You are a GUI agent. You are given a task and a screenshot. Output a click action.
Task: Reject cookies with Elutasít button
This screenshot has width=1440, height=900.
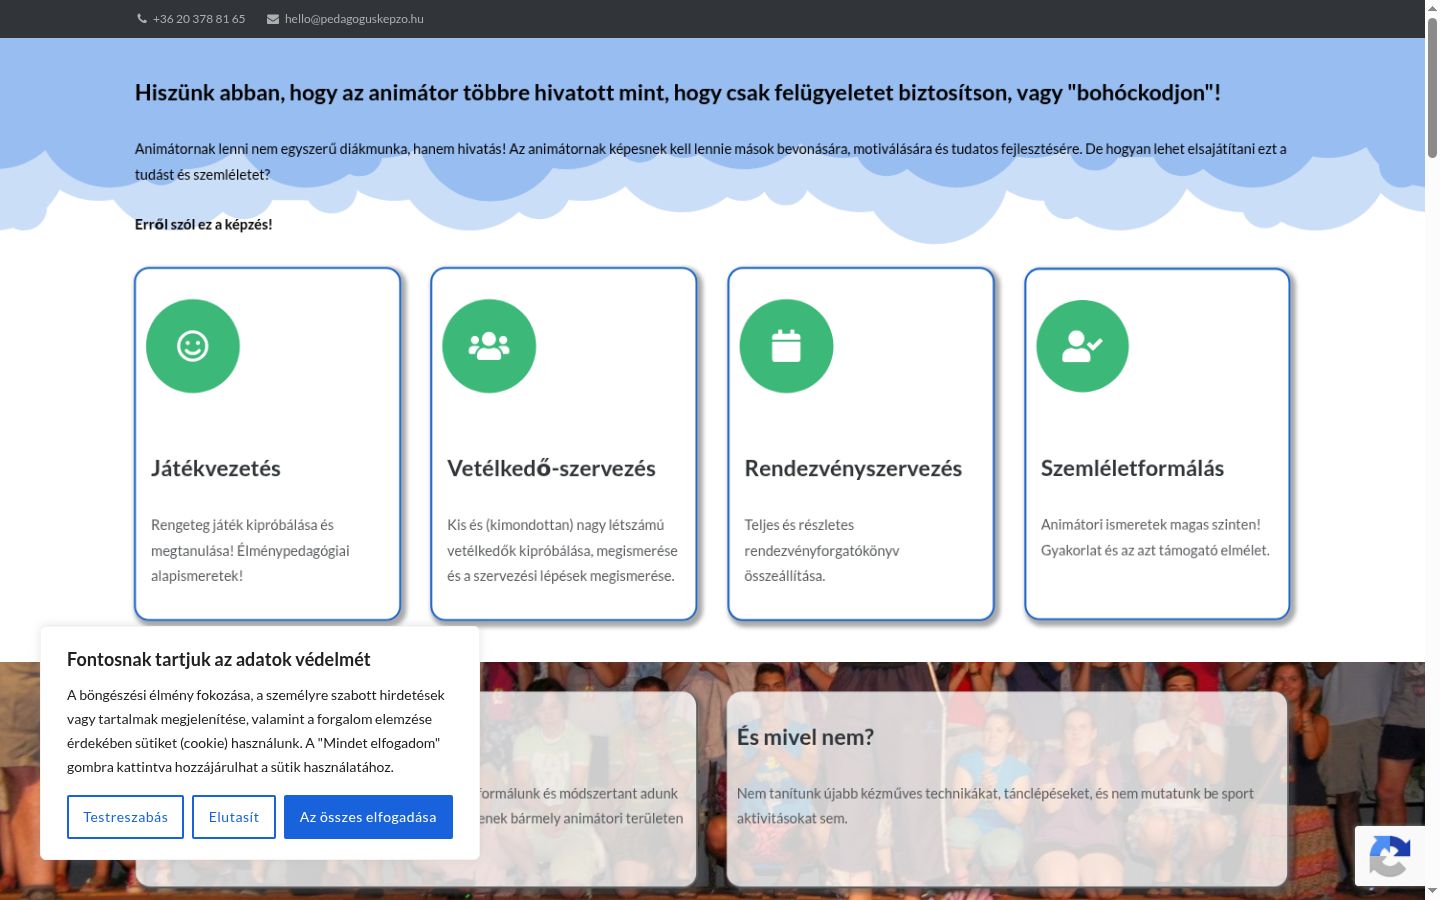point(234,817)
